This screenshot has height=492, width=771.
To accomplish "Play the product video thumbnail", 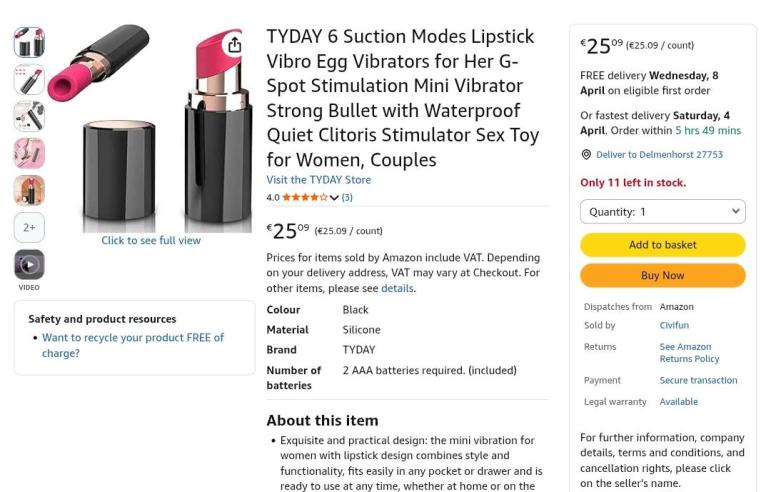I will (29, 264).
